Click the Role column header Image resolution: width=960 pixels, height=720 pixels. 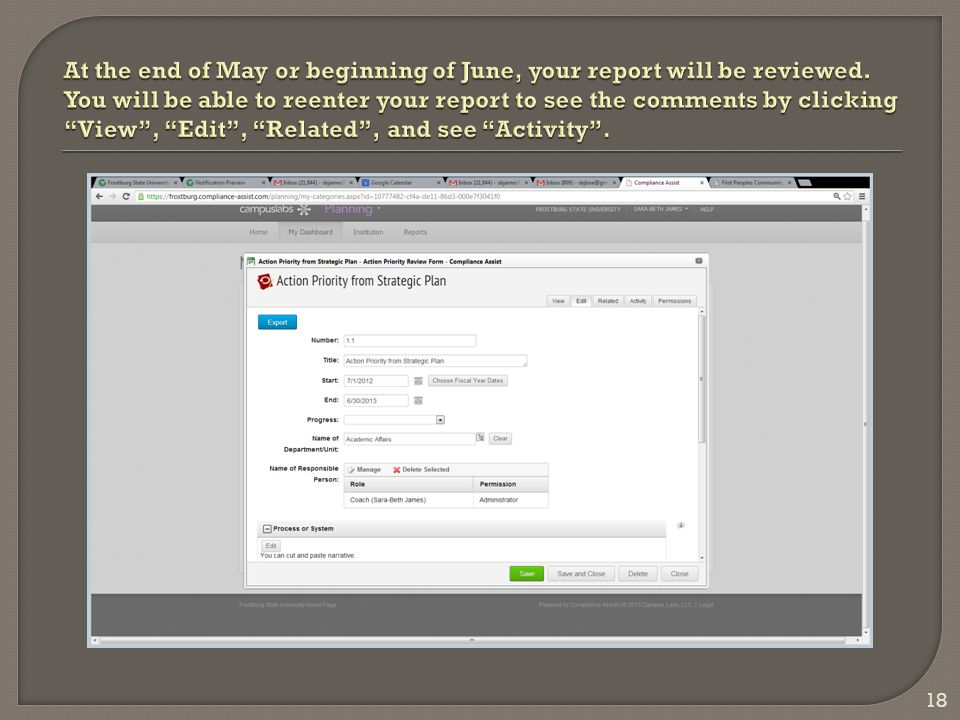[408, 484]
